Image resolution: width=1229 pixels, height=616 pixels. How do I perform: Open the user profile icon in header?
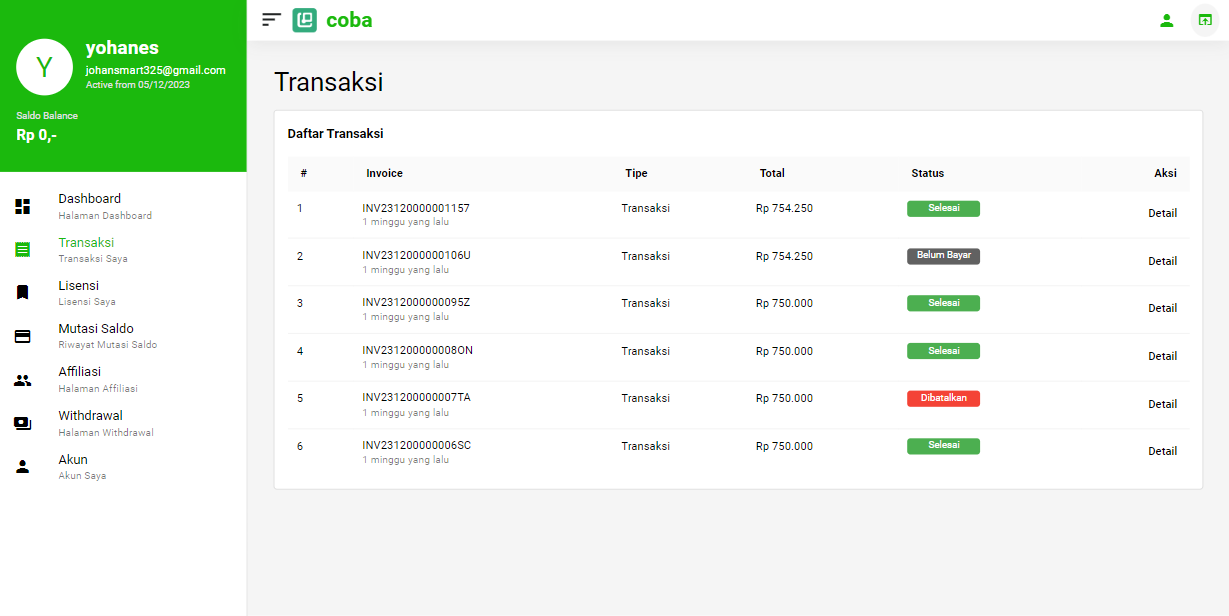1166,20
